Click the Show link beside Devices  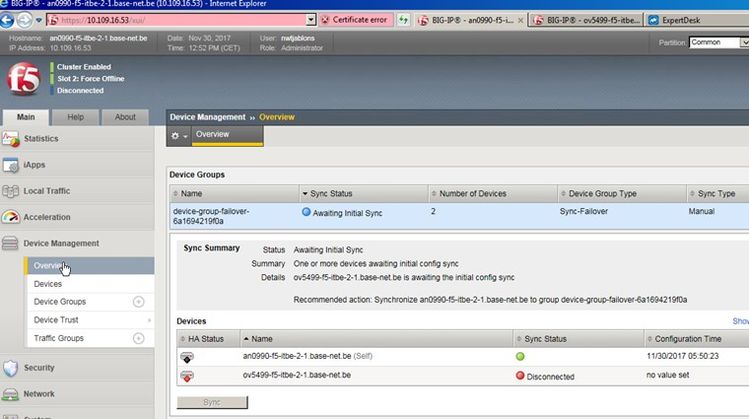coord(741,321)
